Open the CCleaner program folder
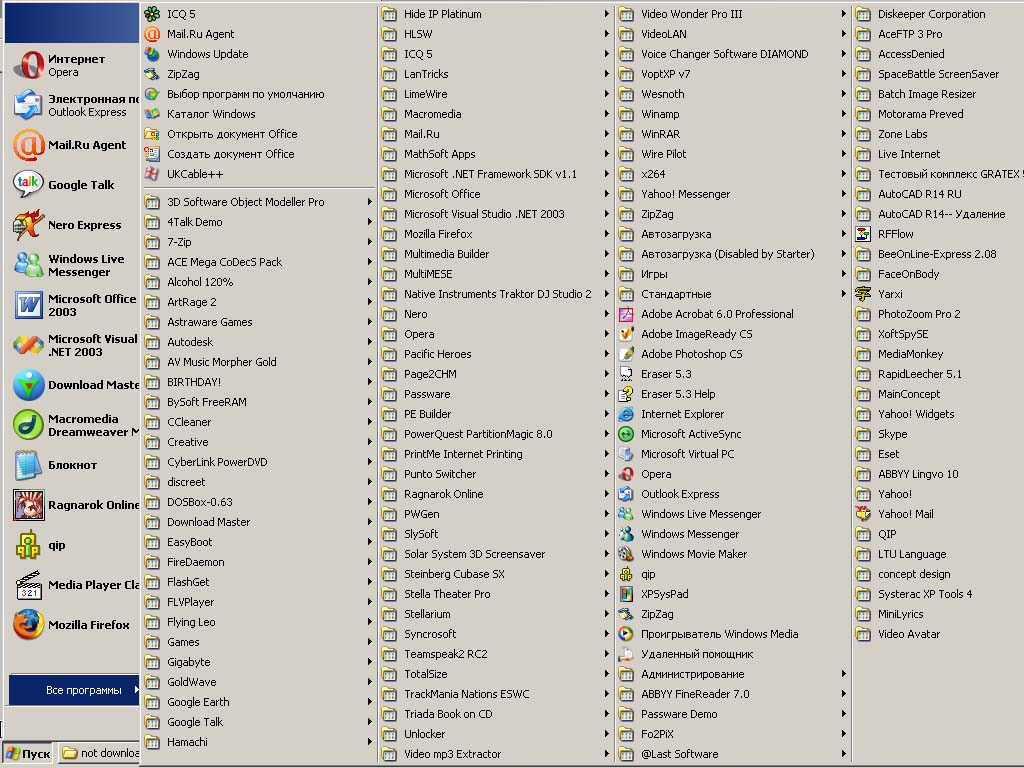Viewport: 1024px width, 768px height. click(x=259, y=422)
